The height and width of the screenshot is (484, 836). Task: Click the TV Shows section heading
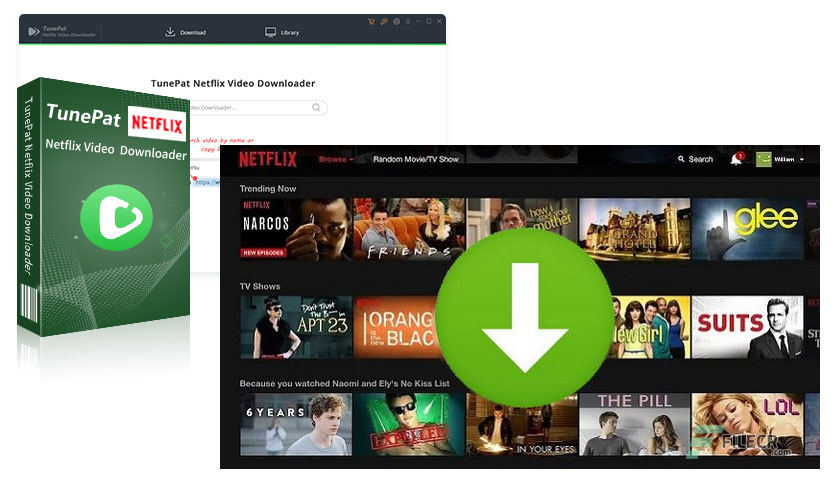pos(260,286)
